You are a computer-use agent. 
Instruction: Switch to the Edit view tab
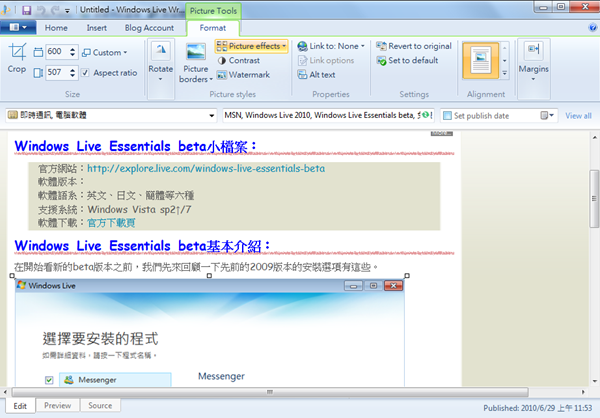(20, 406)
